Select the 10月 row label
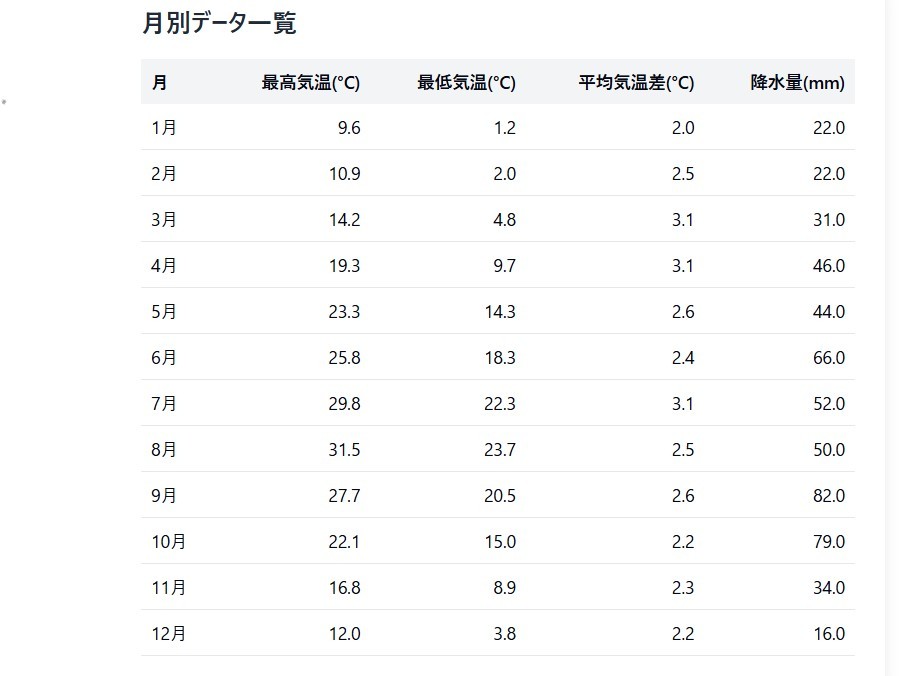 coord(169,541)
